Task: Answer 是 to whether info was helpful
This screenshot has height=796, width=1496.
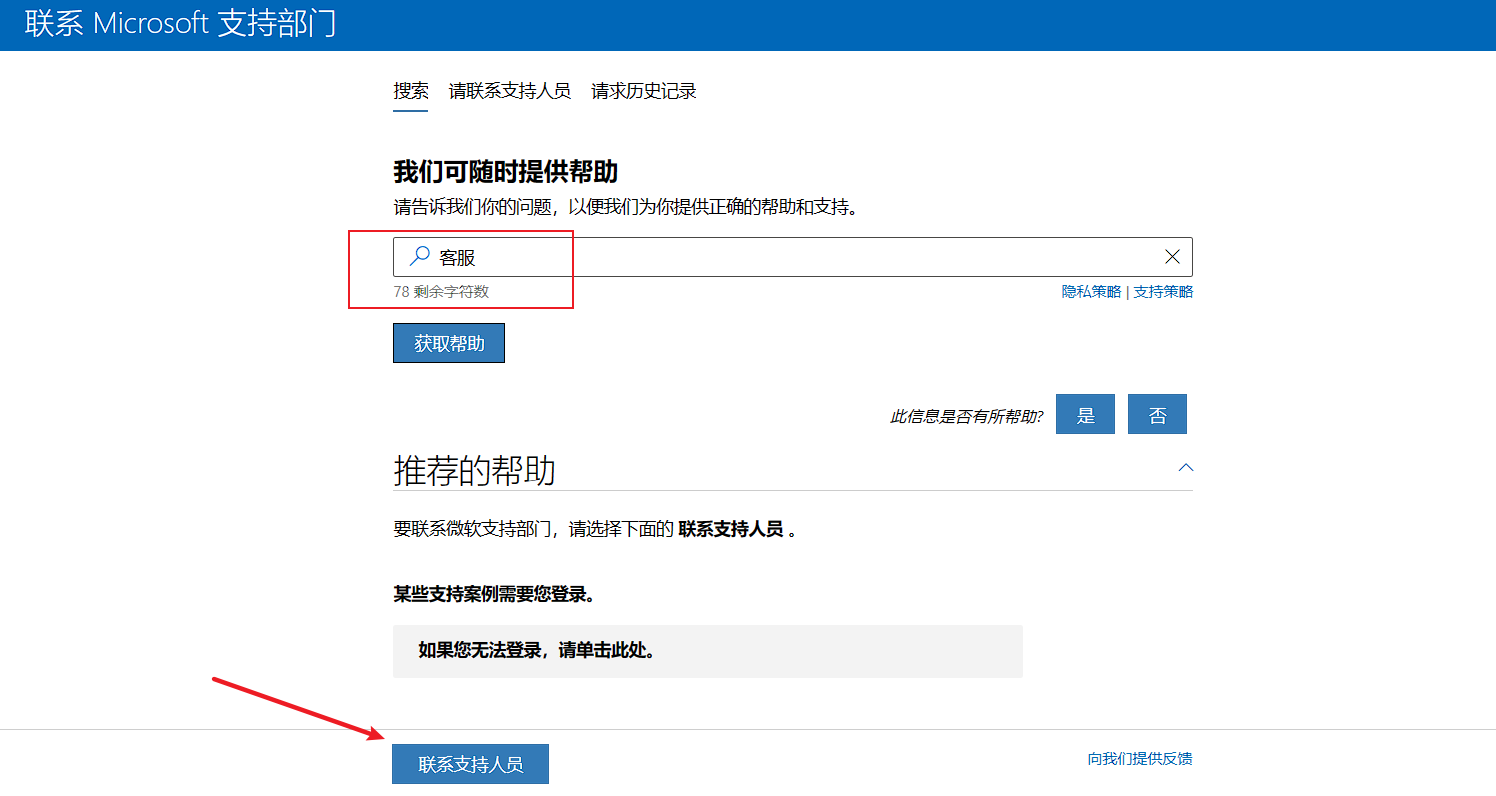Action: click(1086, 414)
